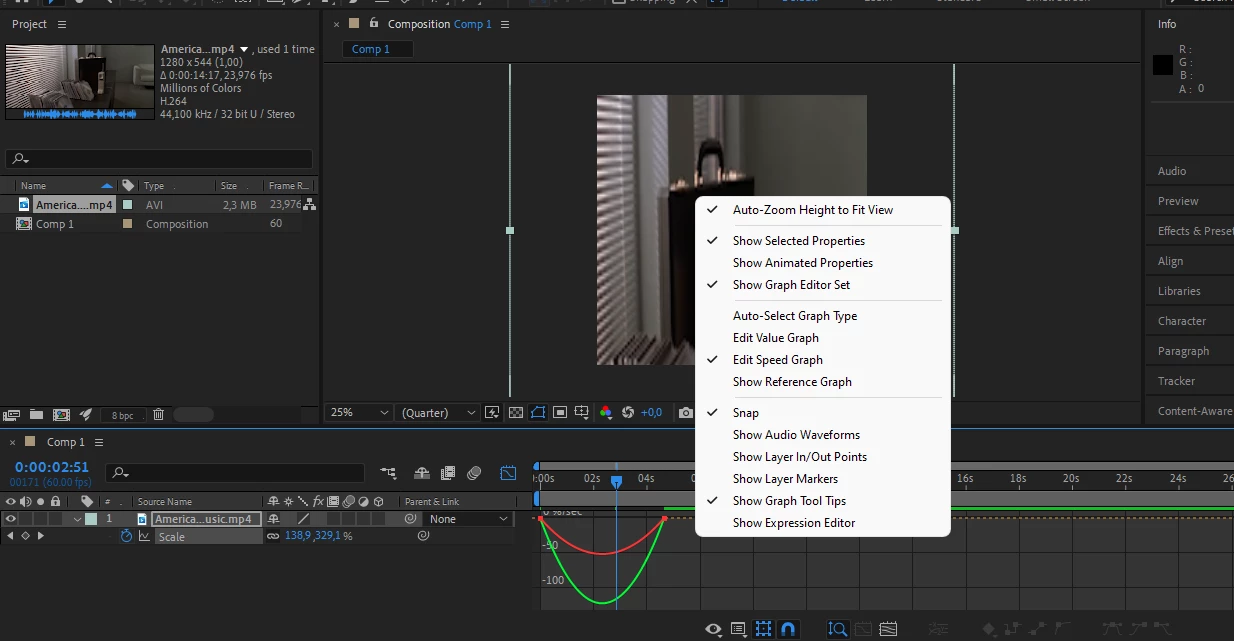Hide the America...usic.mp4 layer via eye
The width and height of the screenshot is (1234, 641).
[x=11, y=519]
